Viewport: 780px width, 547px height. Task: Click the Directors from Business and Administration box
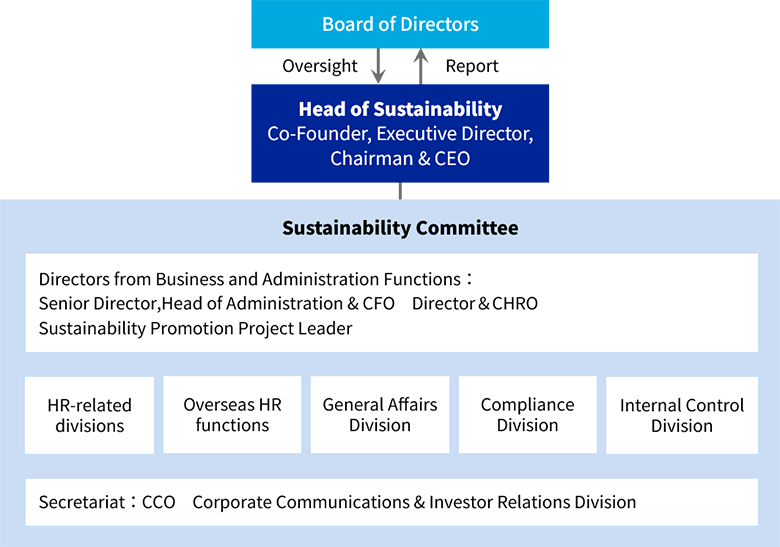[x=391, y=303]
